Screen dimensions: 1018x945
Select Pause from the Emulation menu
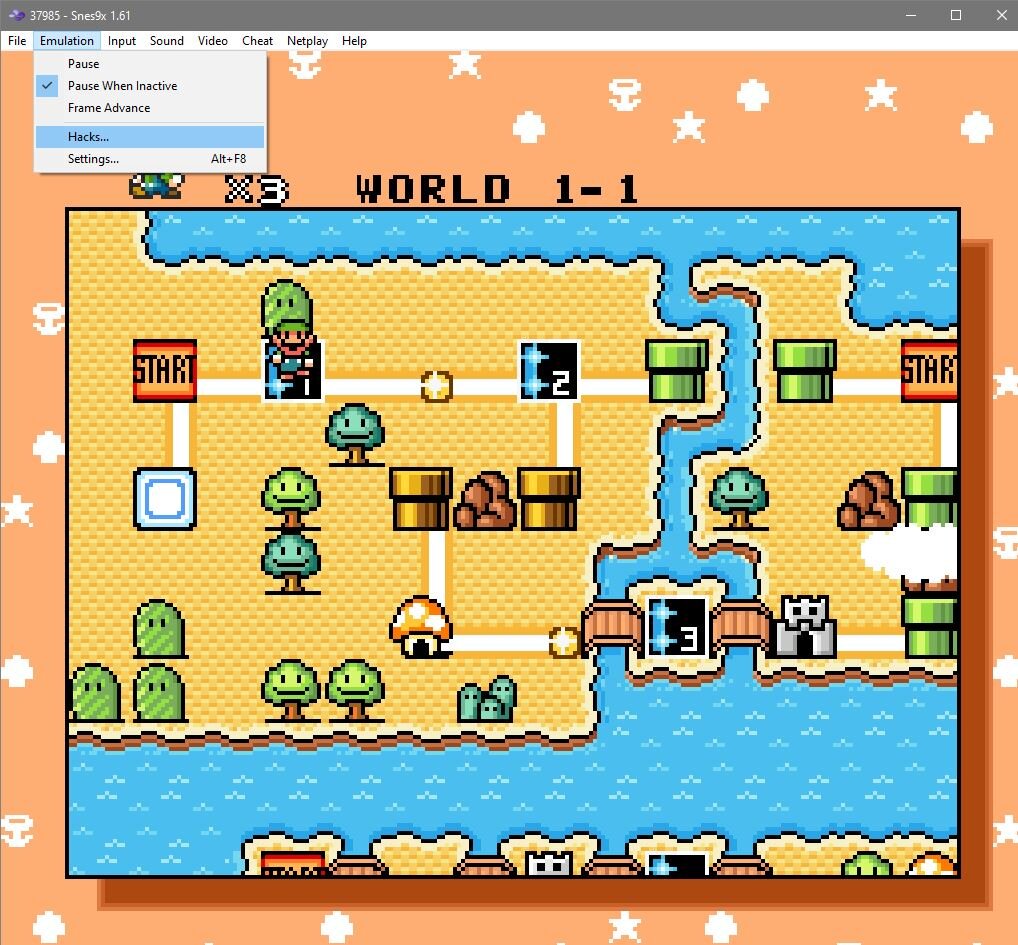[84, 64]
